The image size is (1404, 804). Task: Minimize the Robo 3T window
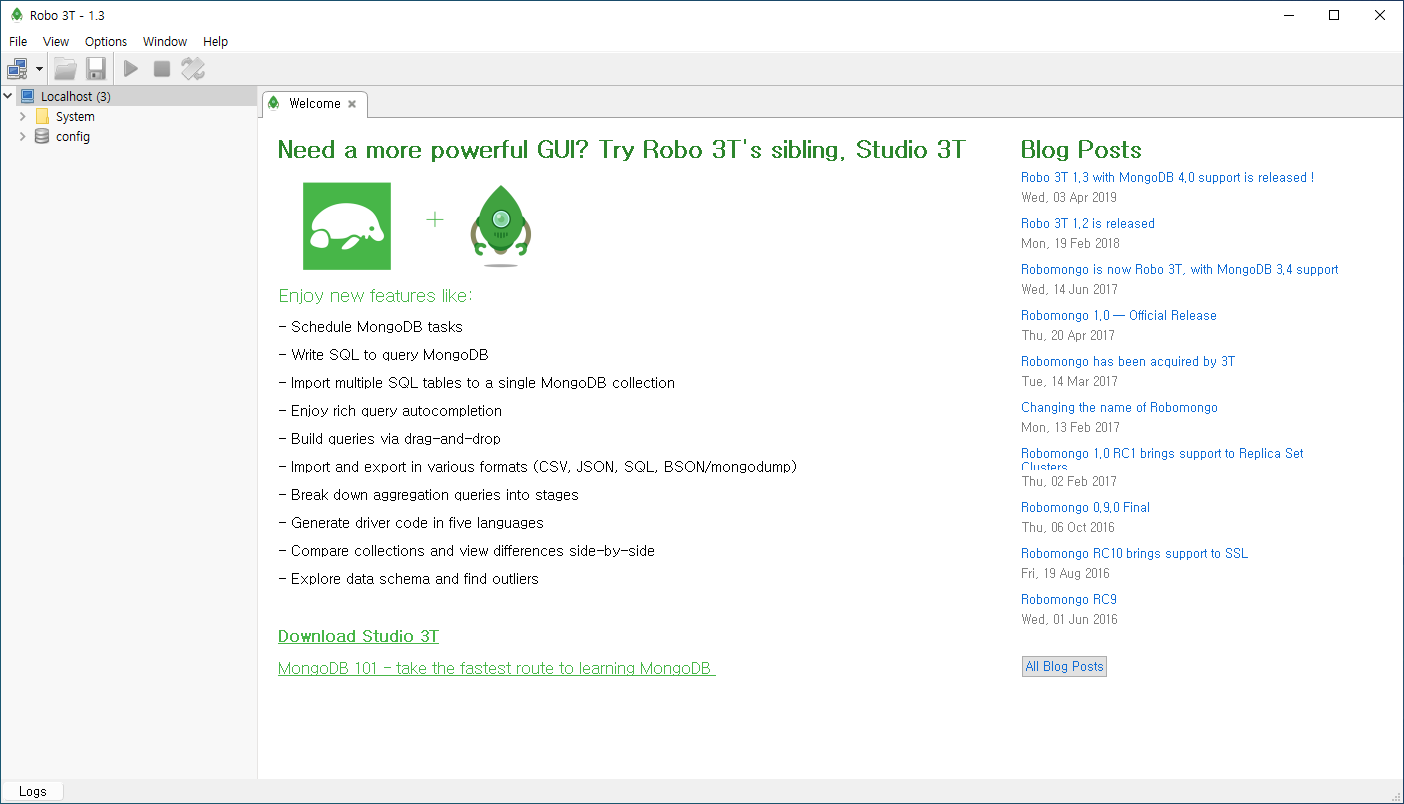1288,15
